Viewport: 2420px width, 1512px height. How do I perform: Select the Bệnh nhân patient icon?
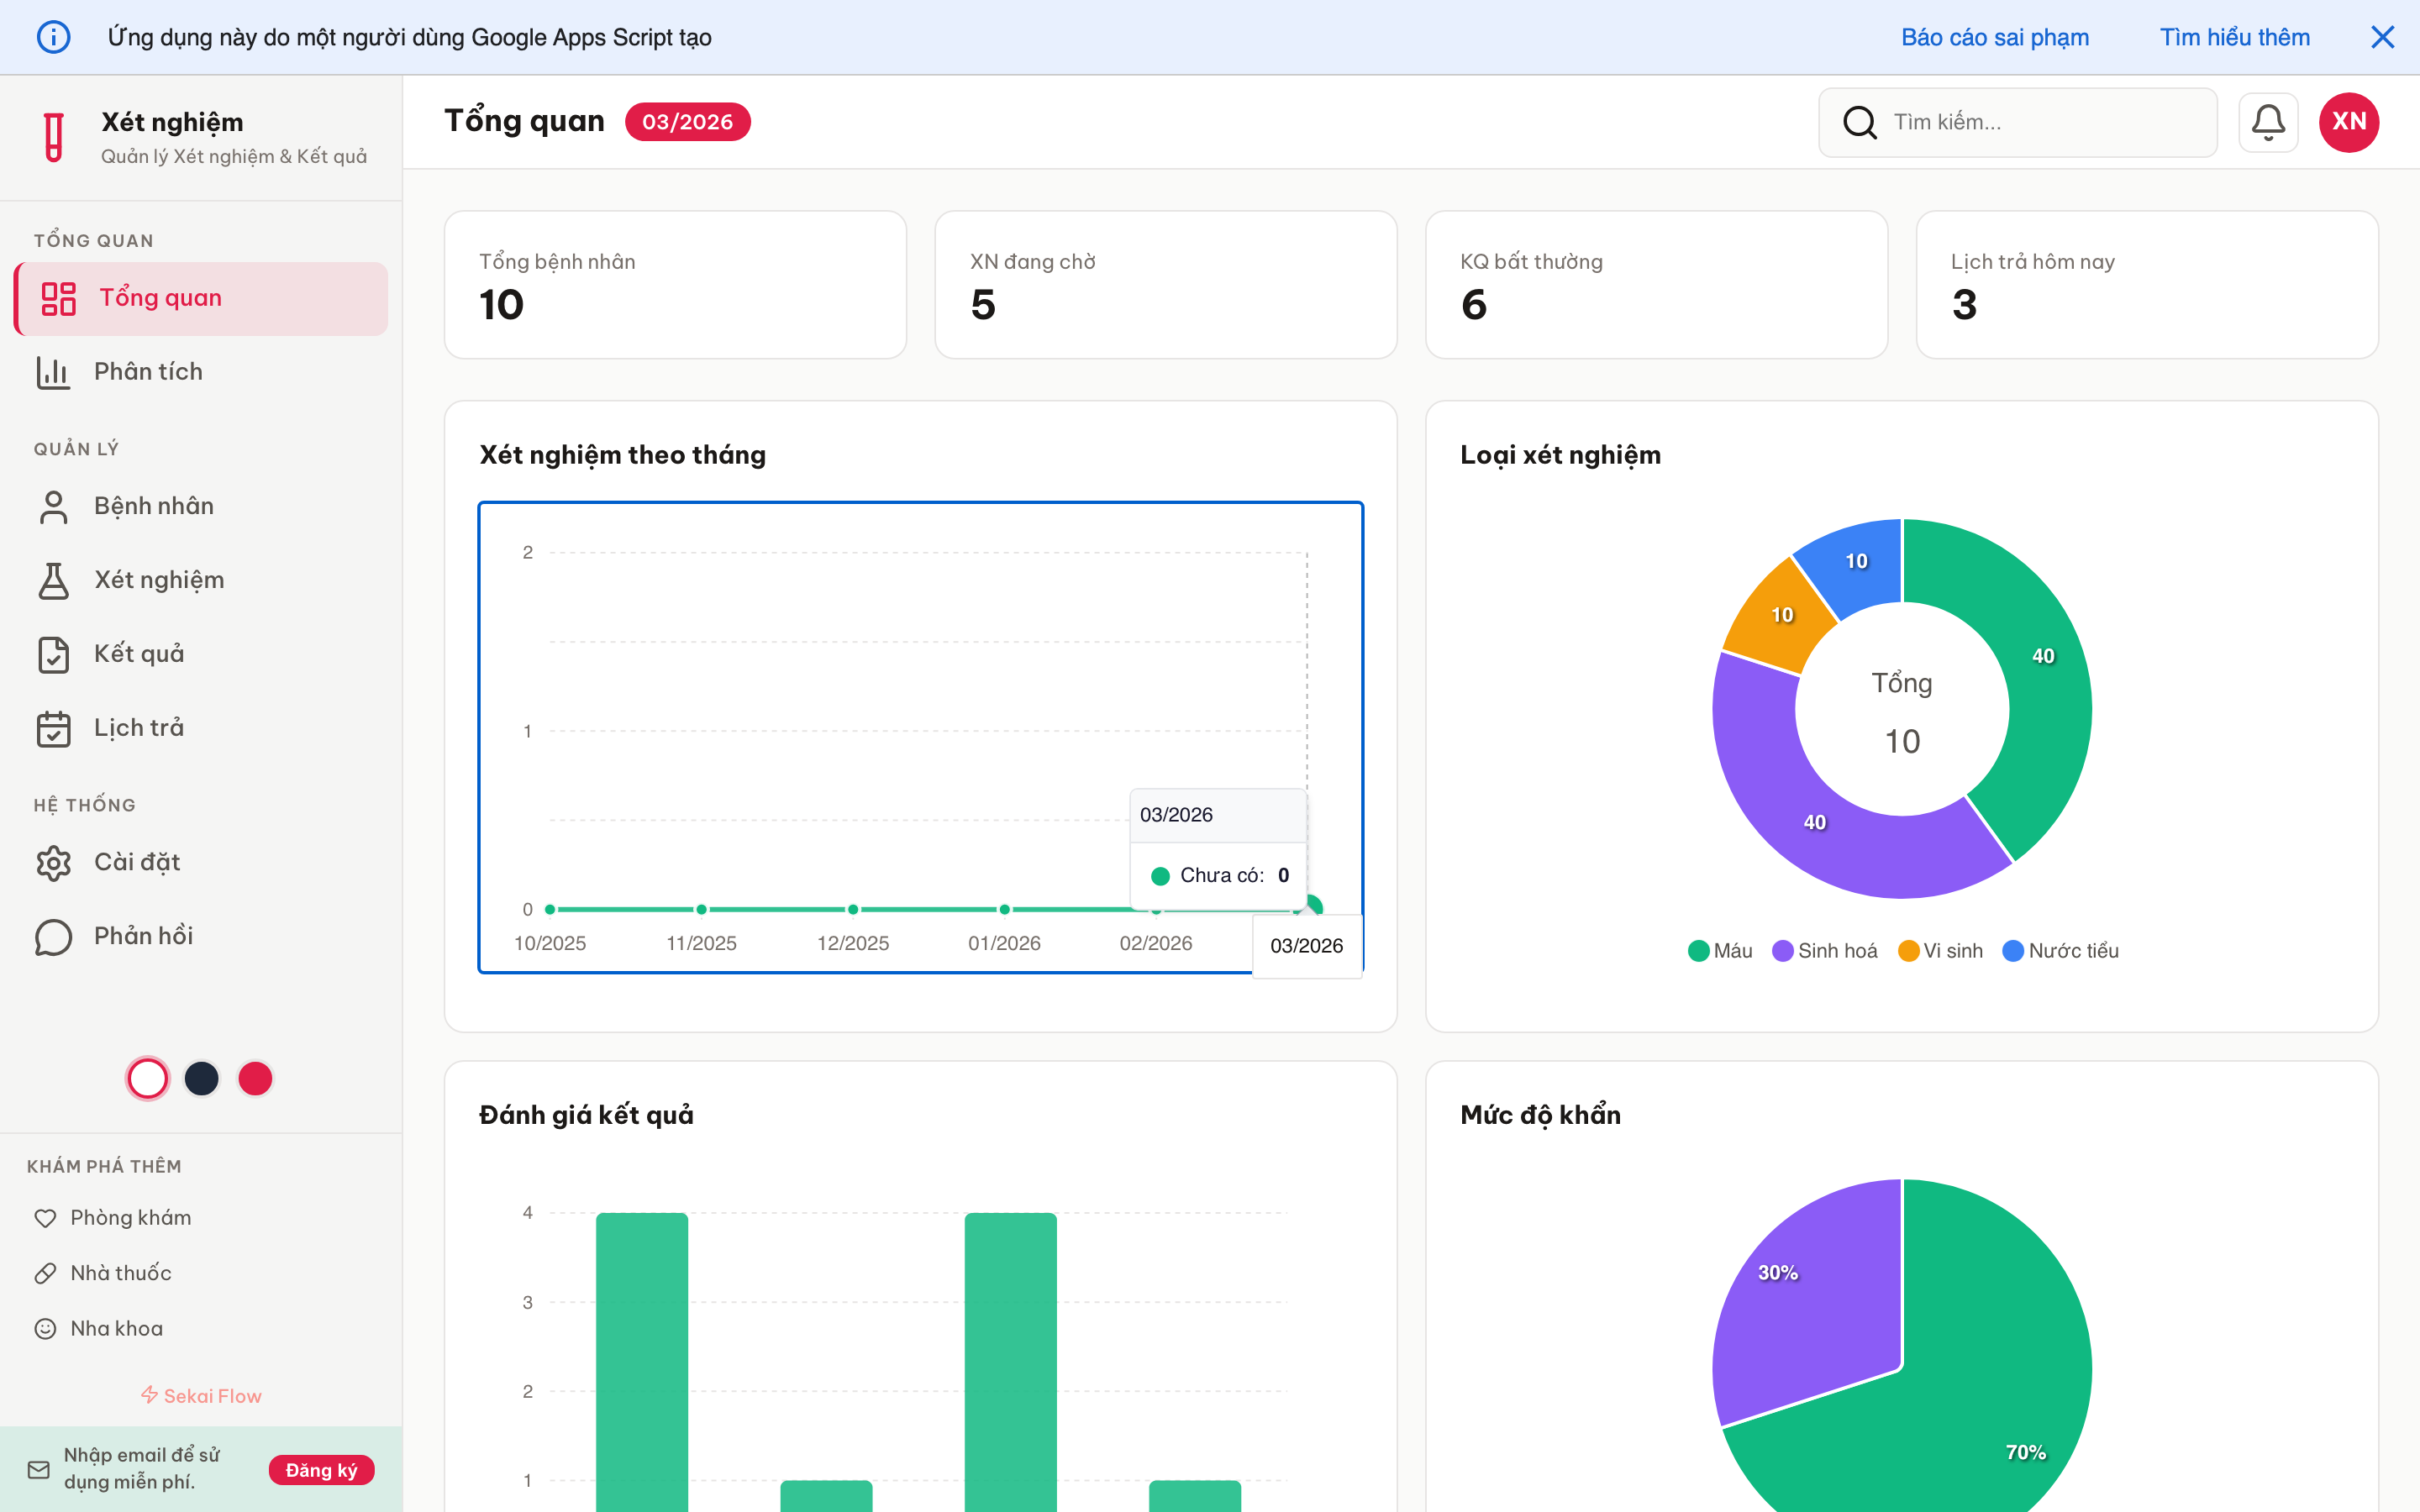pyautogui.click(x=53, y=506)
